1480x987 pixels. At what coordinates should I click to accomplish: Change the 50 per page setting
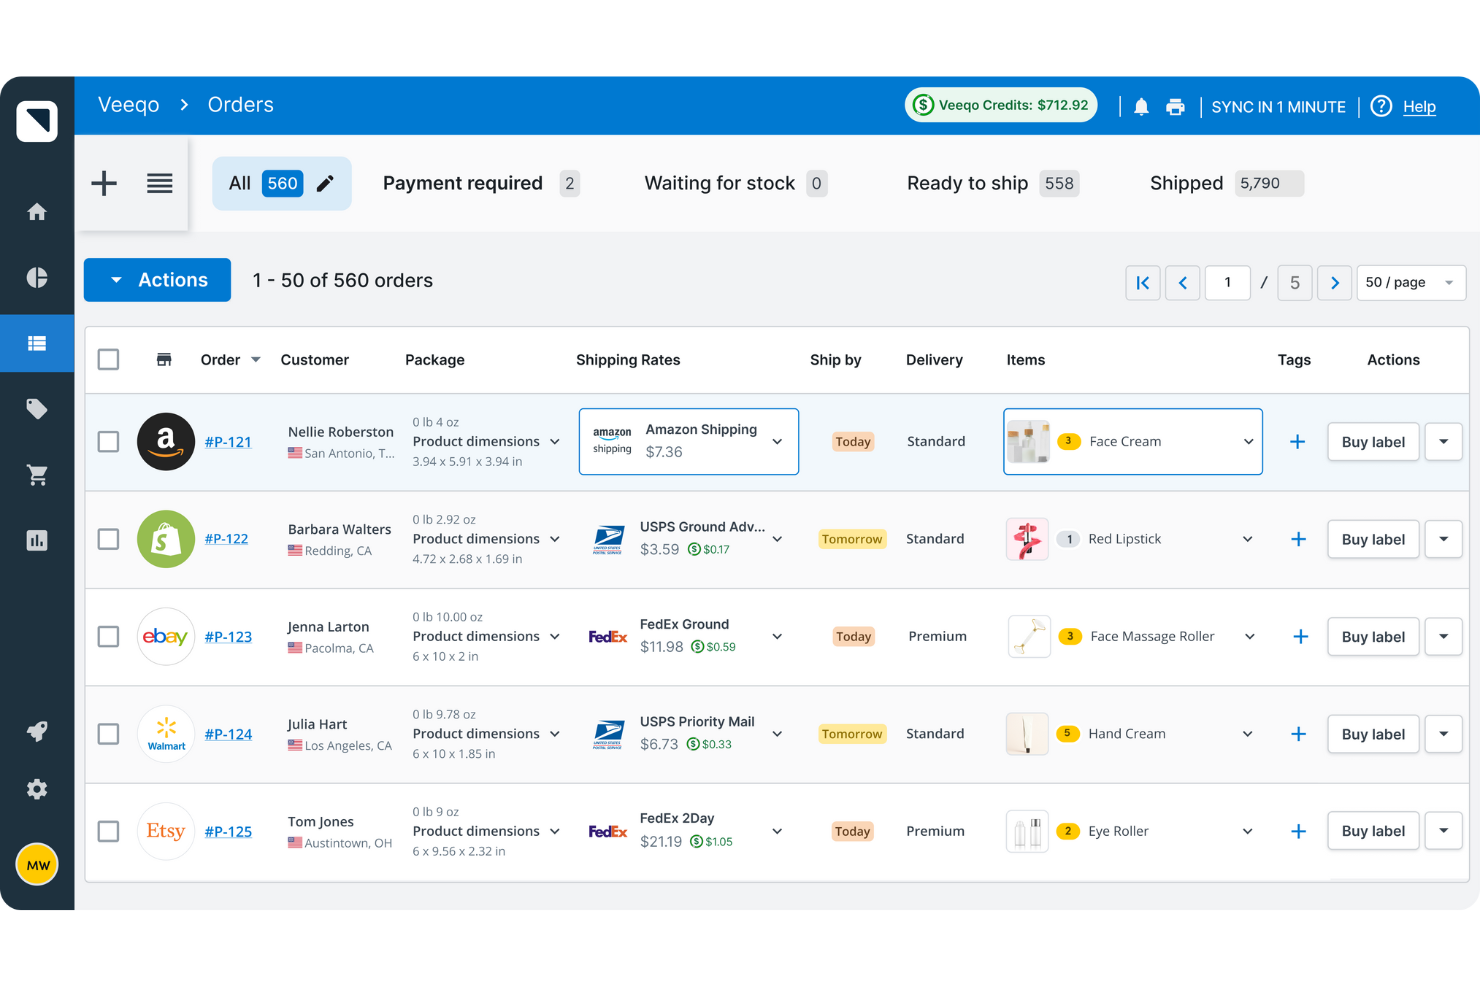click(1410, 282)
